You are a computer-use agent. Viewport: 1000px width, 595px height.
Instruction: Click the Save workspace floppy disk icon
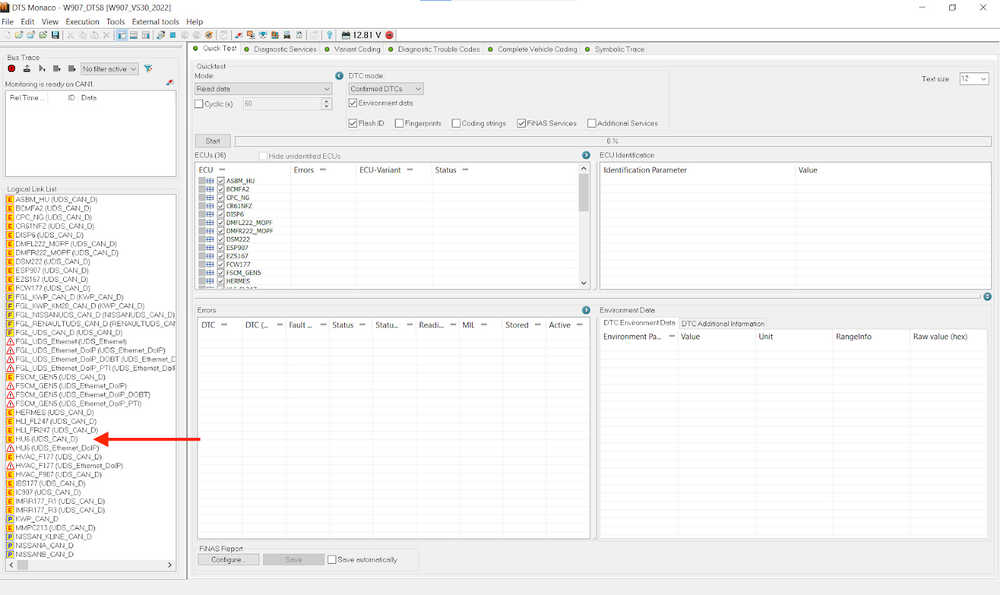pos(55,35)
